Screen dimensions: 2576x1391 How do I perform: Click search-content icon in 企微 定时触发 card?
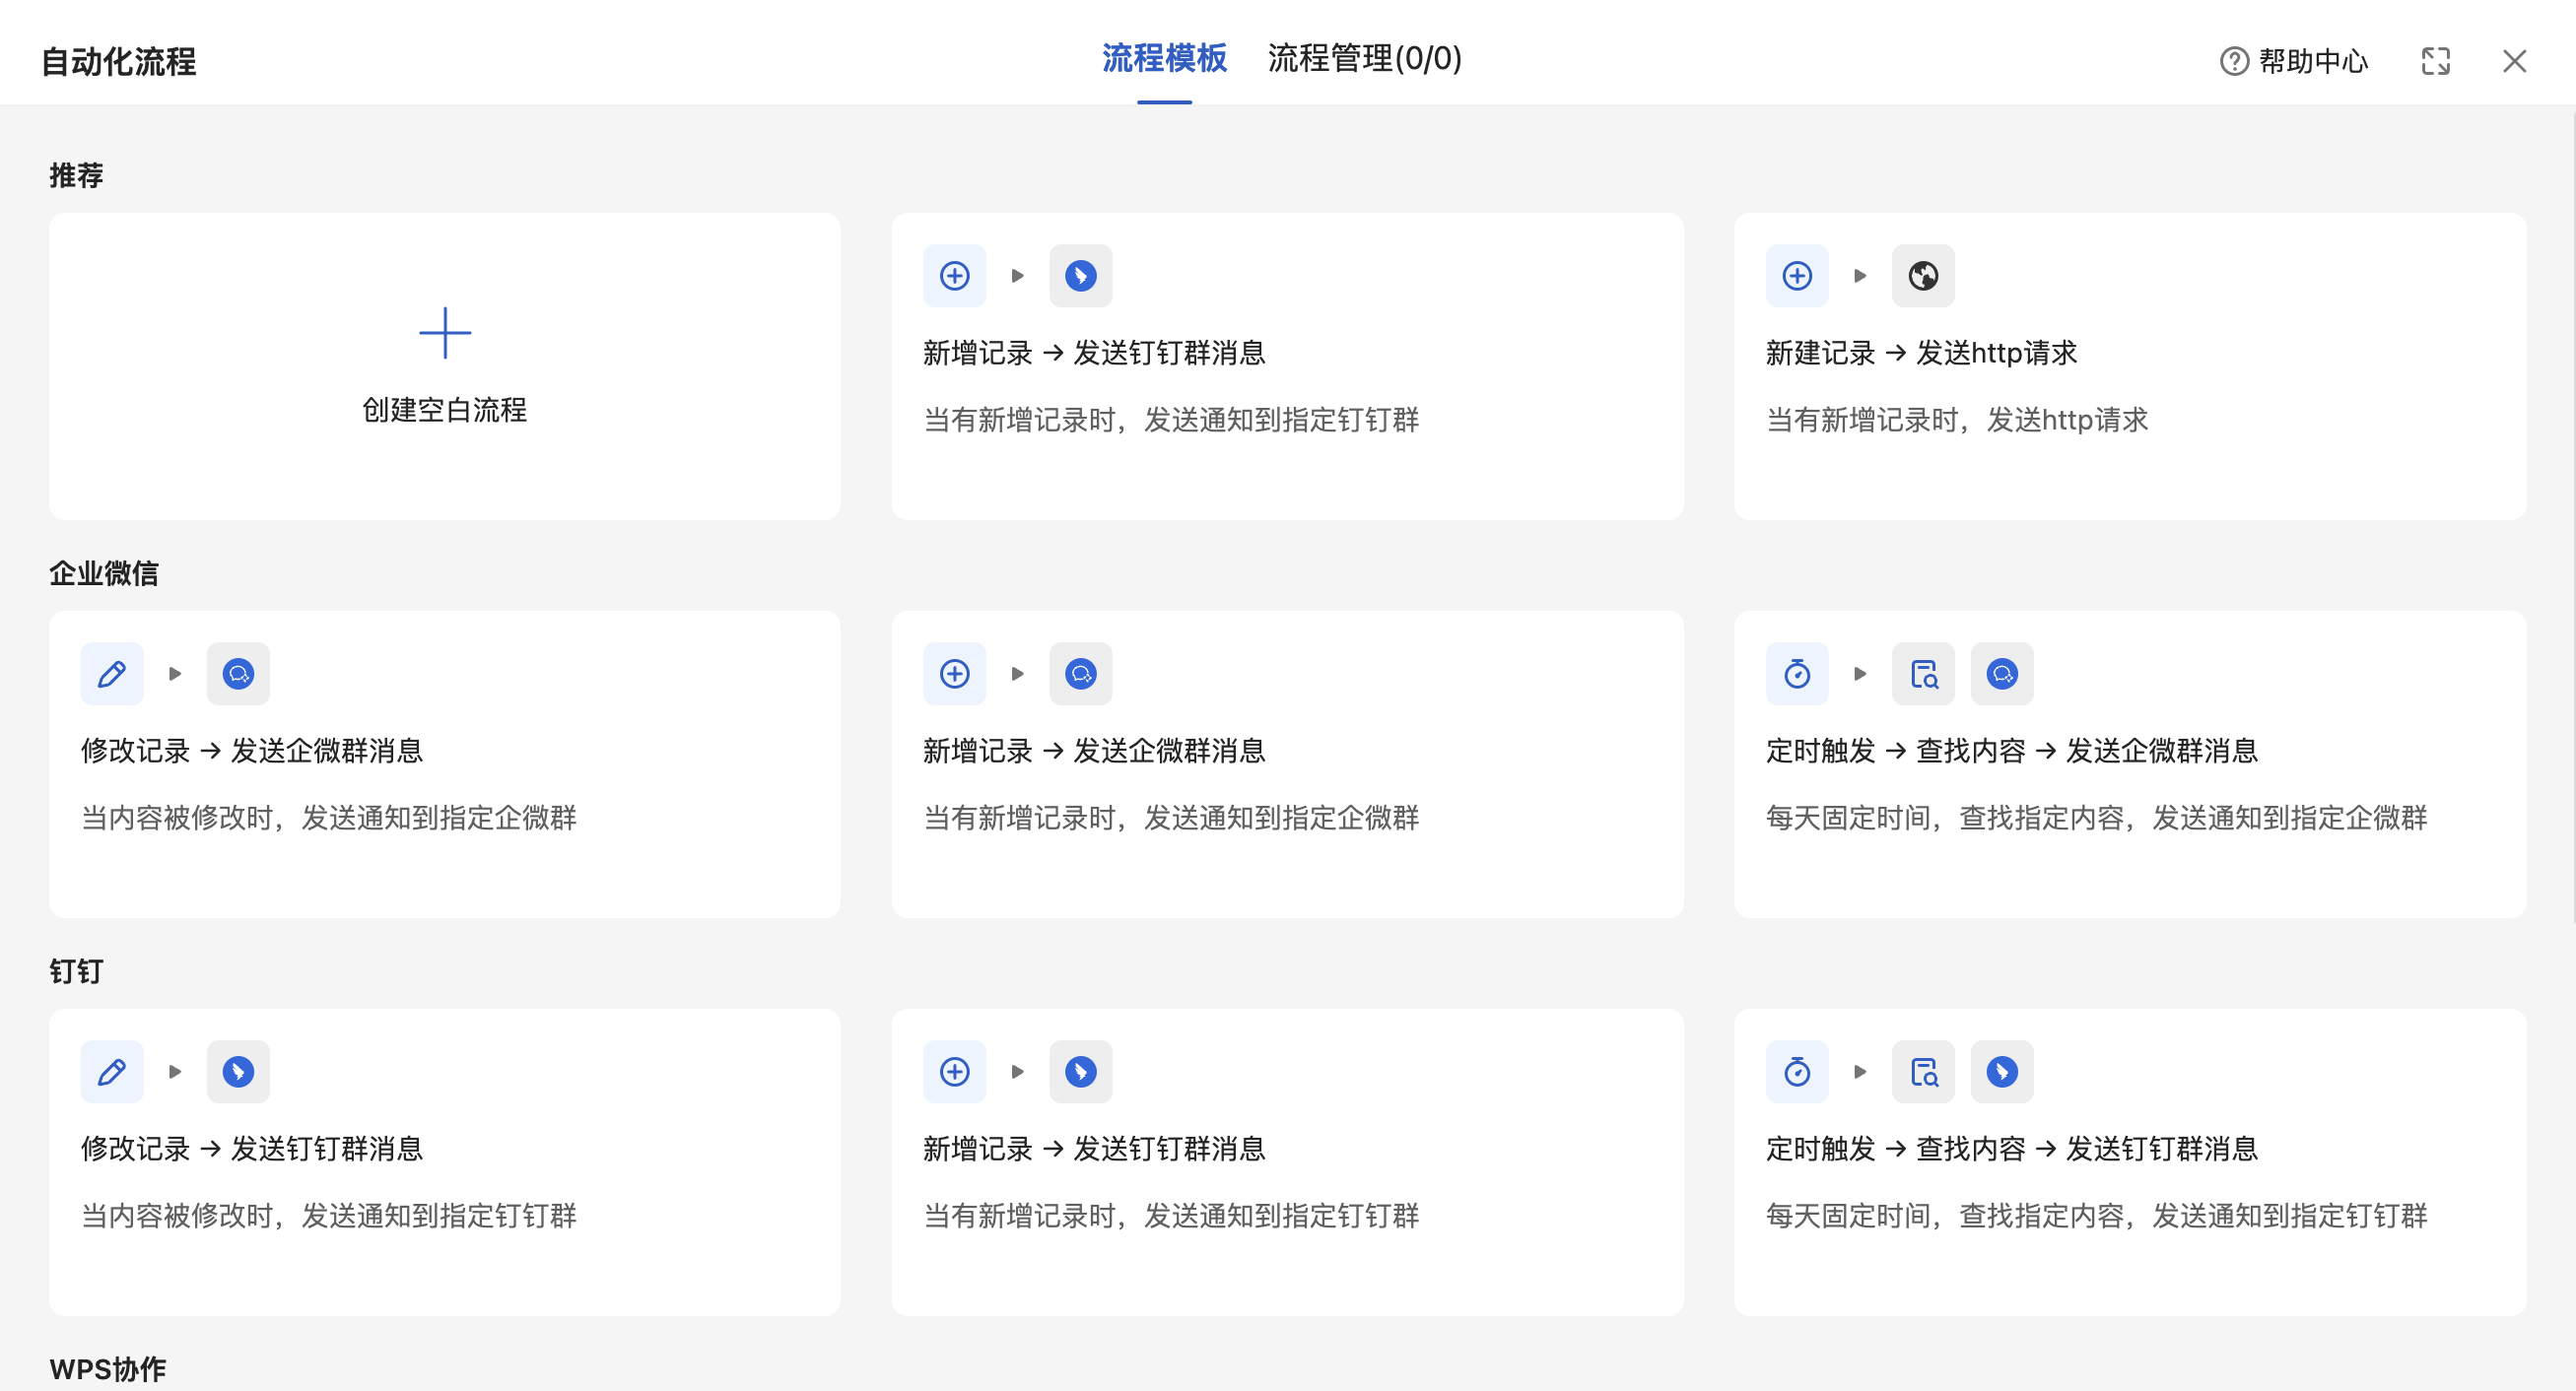[1924, 674]
